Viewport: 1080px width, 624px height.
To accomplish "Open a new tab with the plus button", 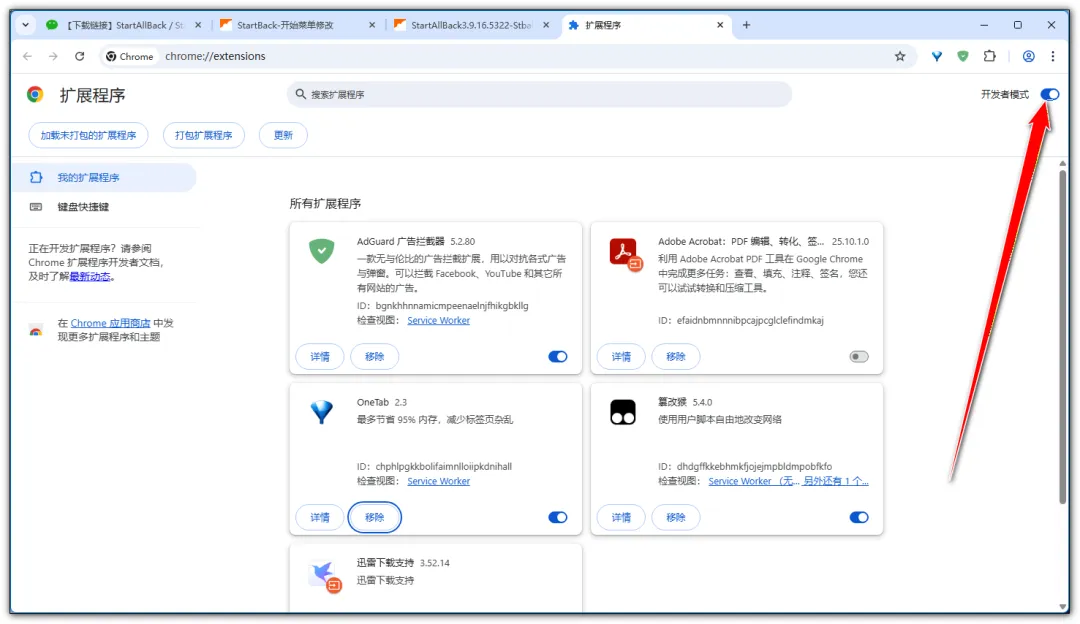I will tap(747, 25).
